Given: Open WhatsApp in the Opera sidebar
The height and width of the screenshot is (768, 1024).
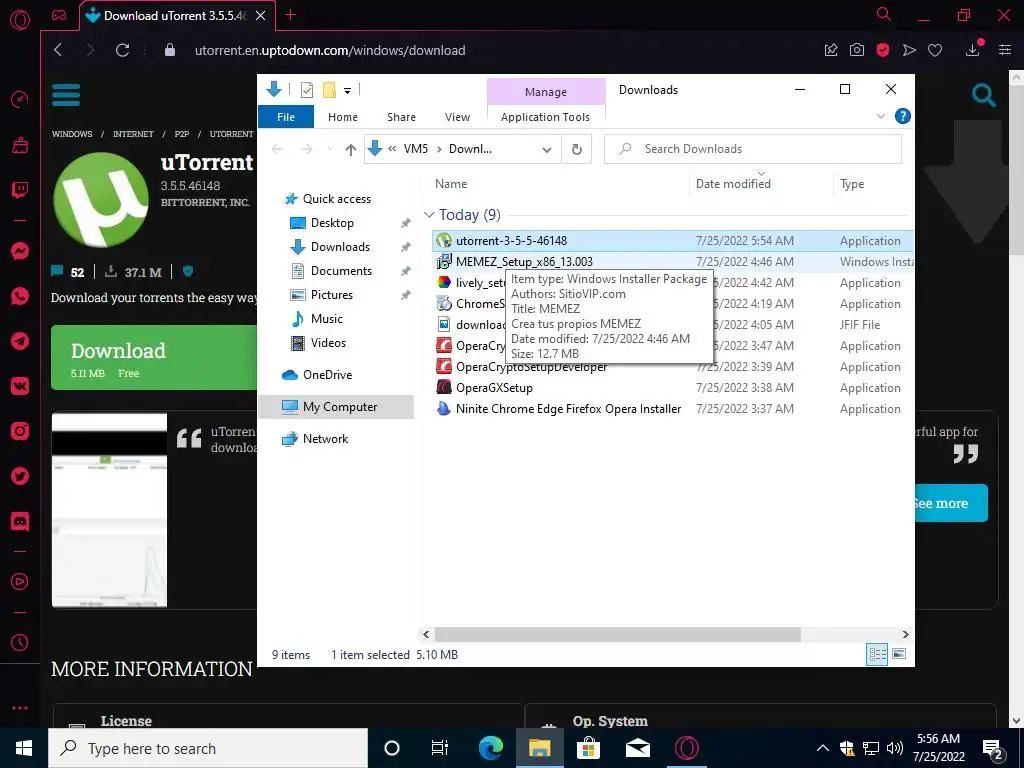Looking at the screenshot, I should (20, 296).
